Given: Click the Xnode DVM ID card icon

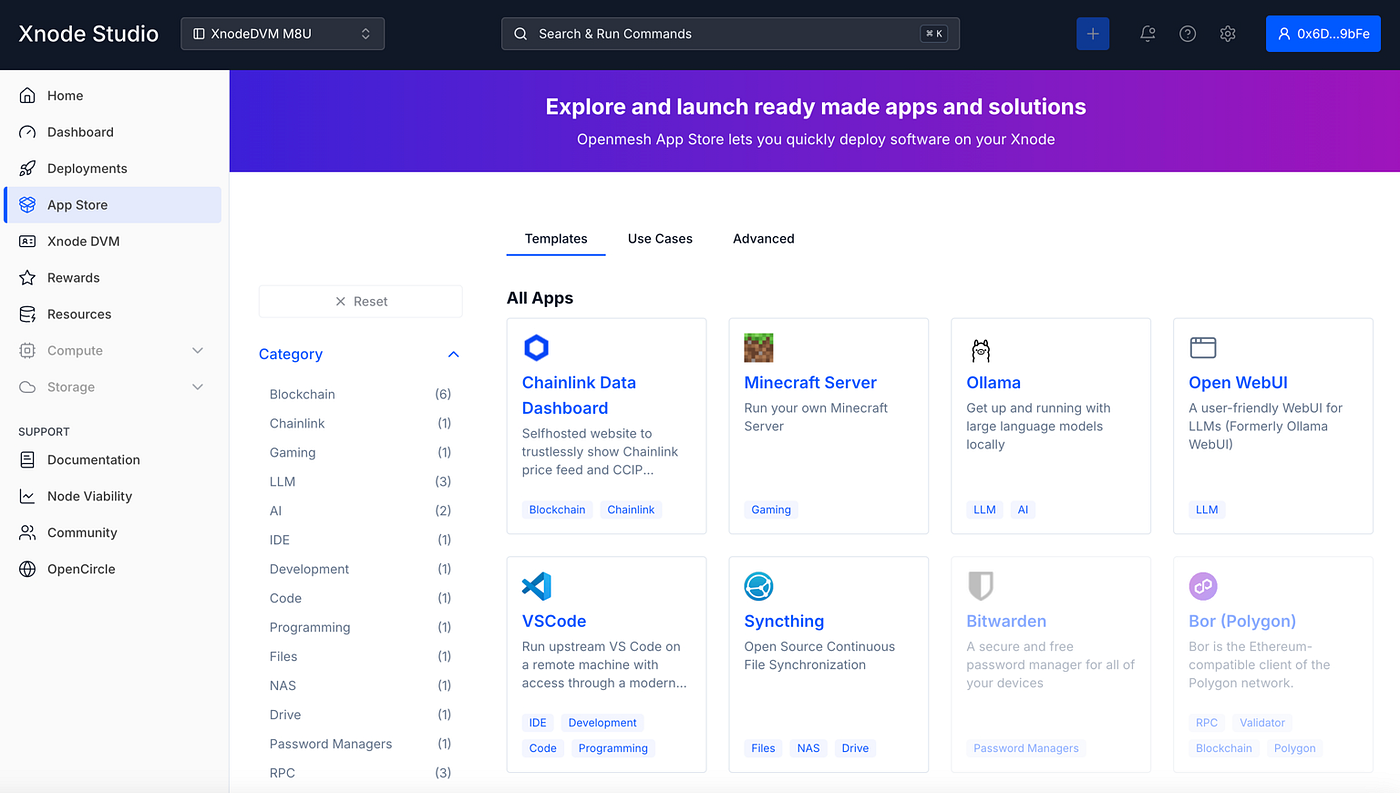Looking at the screenshot, I should [28, 241].
